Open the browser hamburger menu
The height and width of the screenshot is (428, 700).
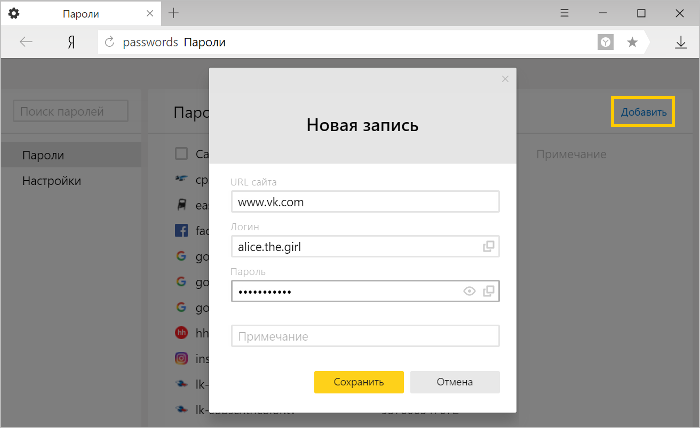pyautogui.click(x=564, y=13)
